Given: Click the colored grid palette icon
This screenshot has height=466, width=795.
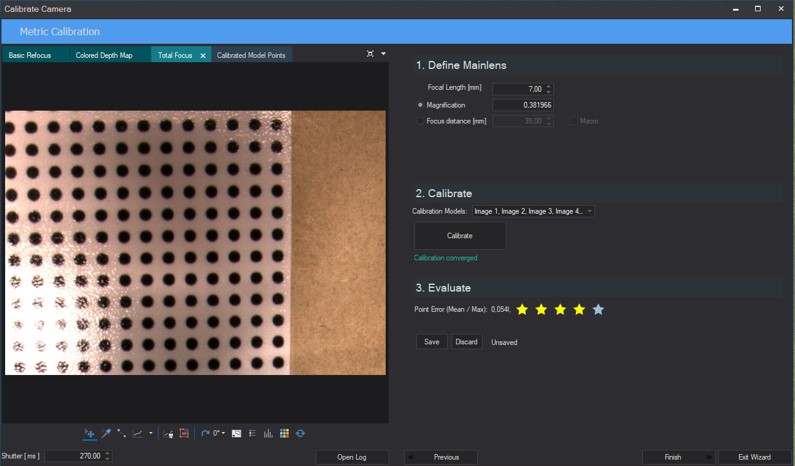Looking at the screenshot, I should click(x=284, y=434).
